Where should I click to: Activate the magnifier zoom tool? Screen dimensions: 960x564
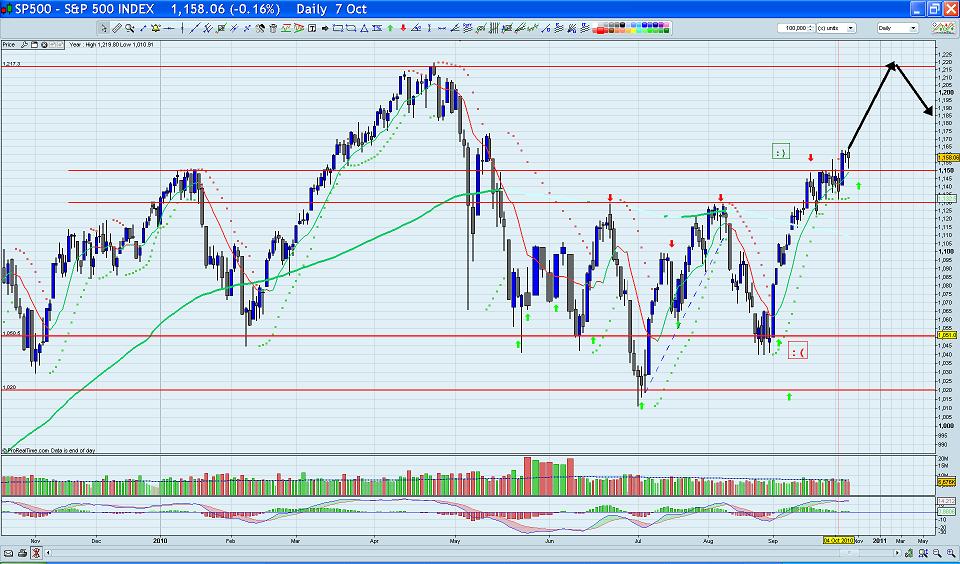(x=130, y=28)
